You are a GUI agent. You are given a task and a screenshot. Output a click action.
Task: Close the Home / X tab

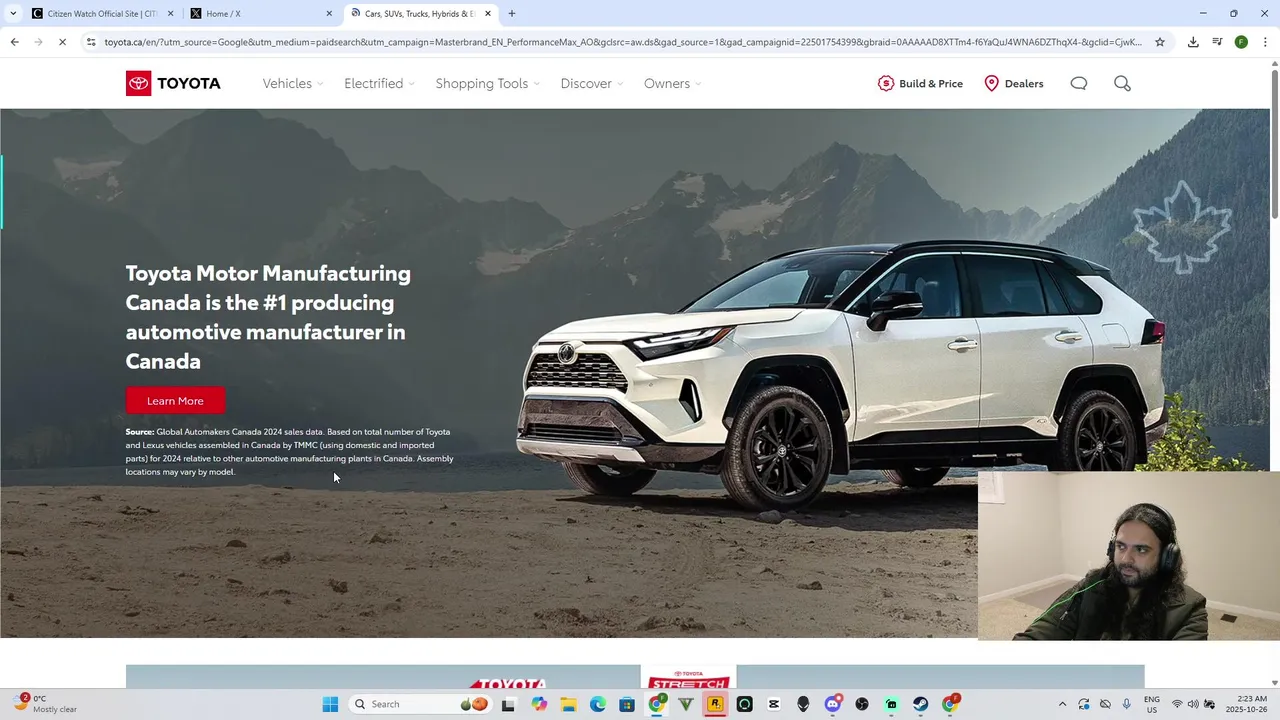click(329, 13)
